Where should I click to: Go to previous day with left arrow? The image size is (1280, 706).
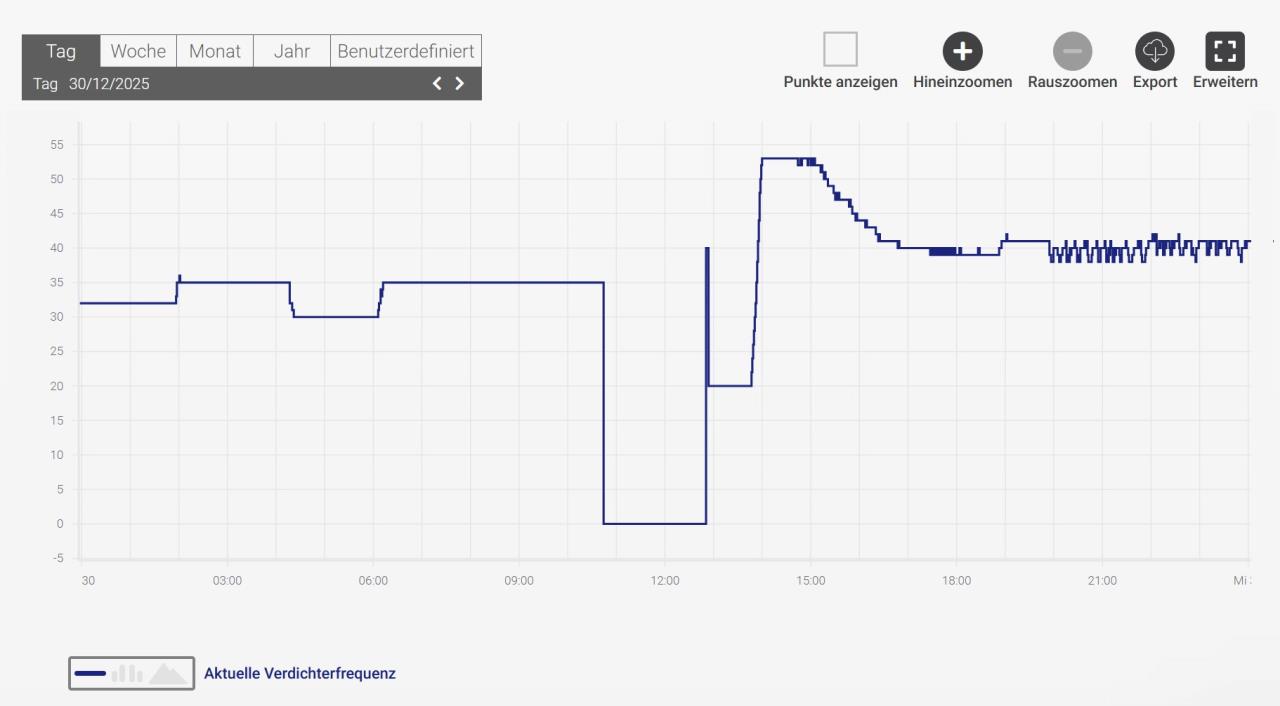[x=437, y=84]
